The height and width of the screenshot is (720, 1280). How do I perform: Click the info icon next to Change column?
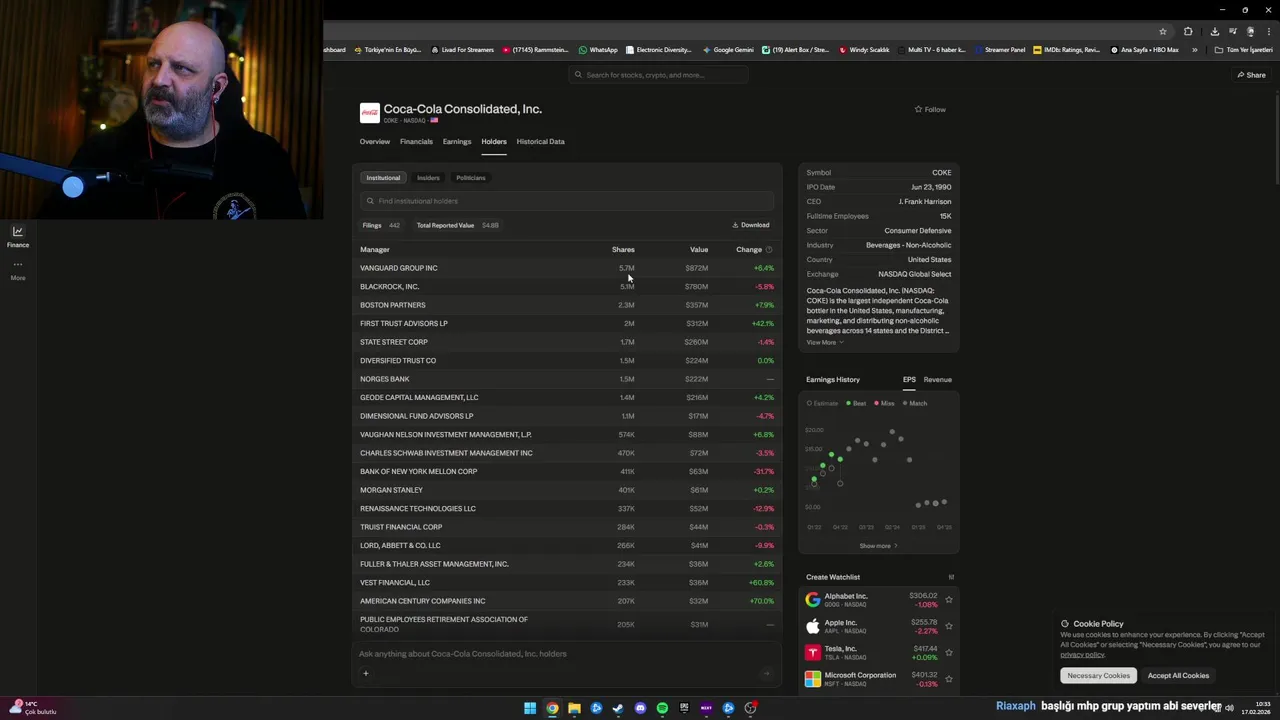coord(769,250)
